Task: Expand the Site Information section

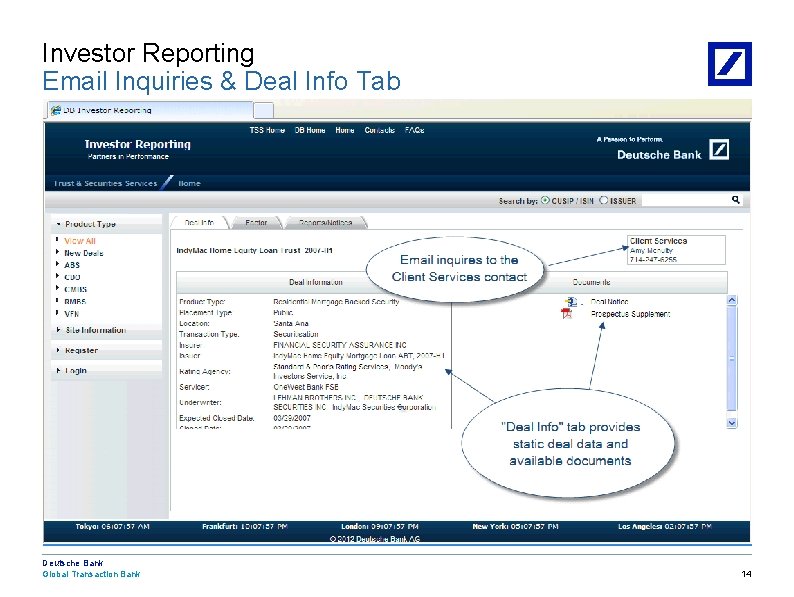Action: (x=59, y=330)
